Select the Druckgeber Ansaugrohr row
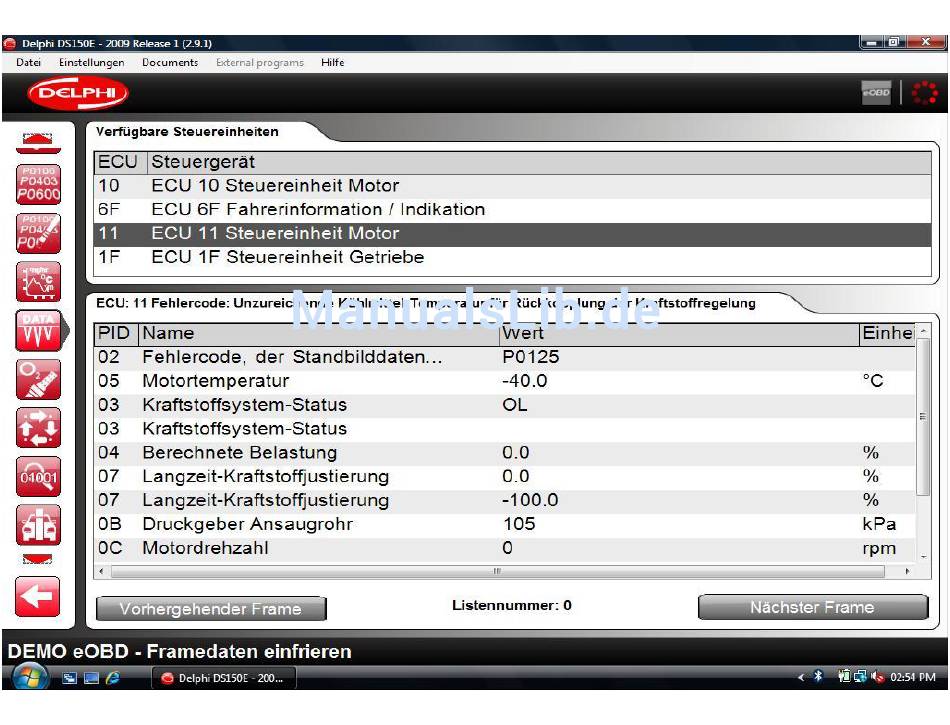Viewport: 950px width, 725px height. 505,525
